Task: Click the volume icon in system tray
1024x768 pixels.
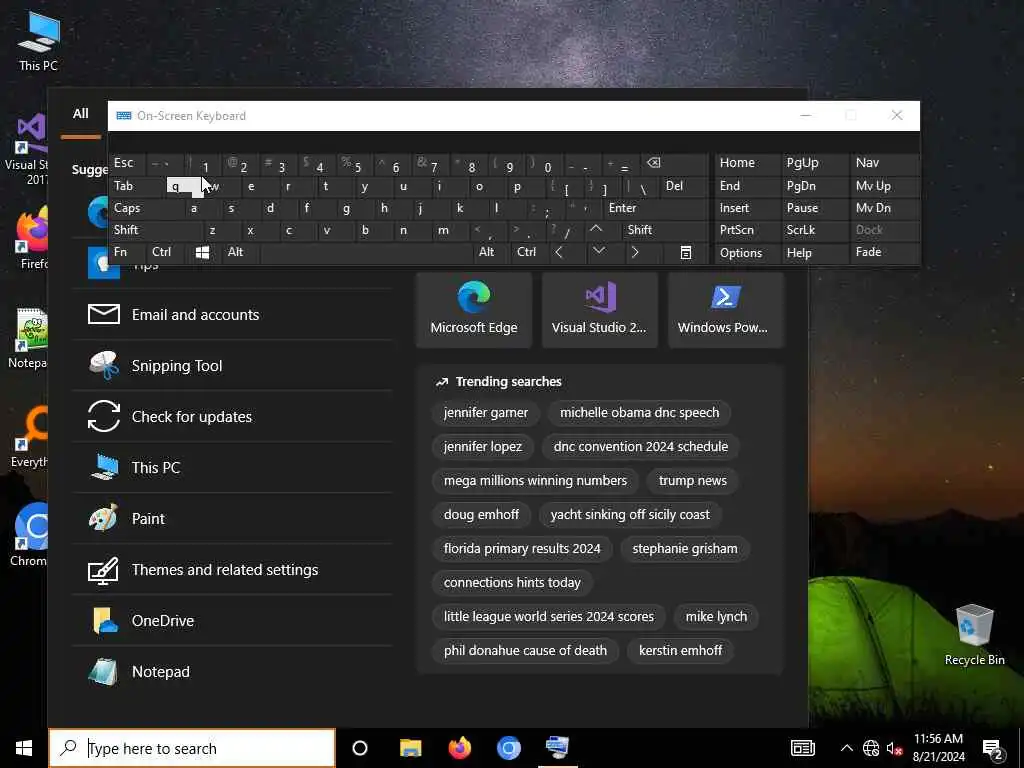Action: pyautogui.click(x=894, y=748)
